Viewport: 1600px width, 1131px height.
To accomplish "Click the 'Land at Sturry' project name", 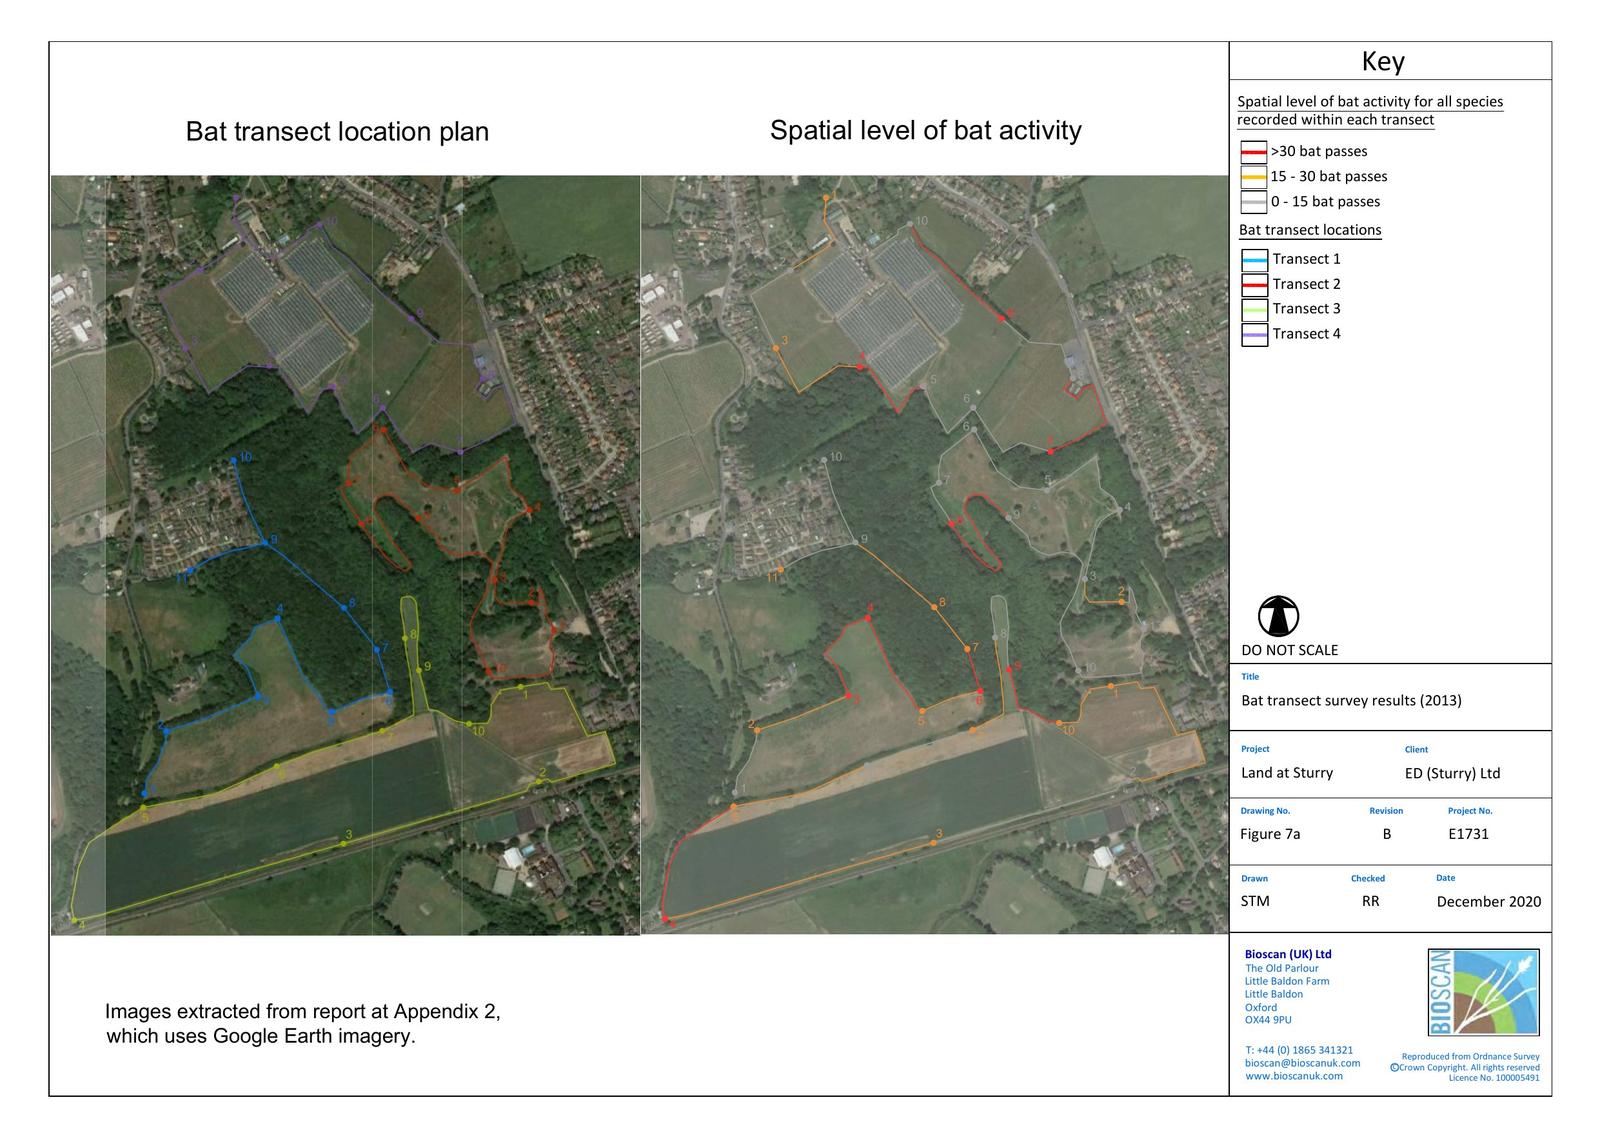I will [x=1286, y=773].
